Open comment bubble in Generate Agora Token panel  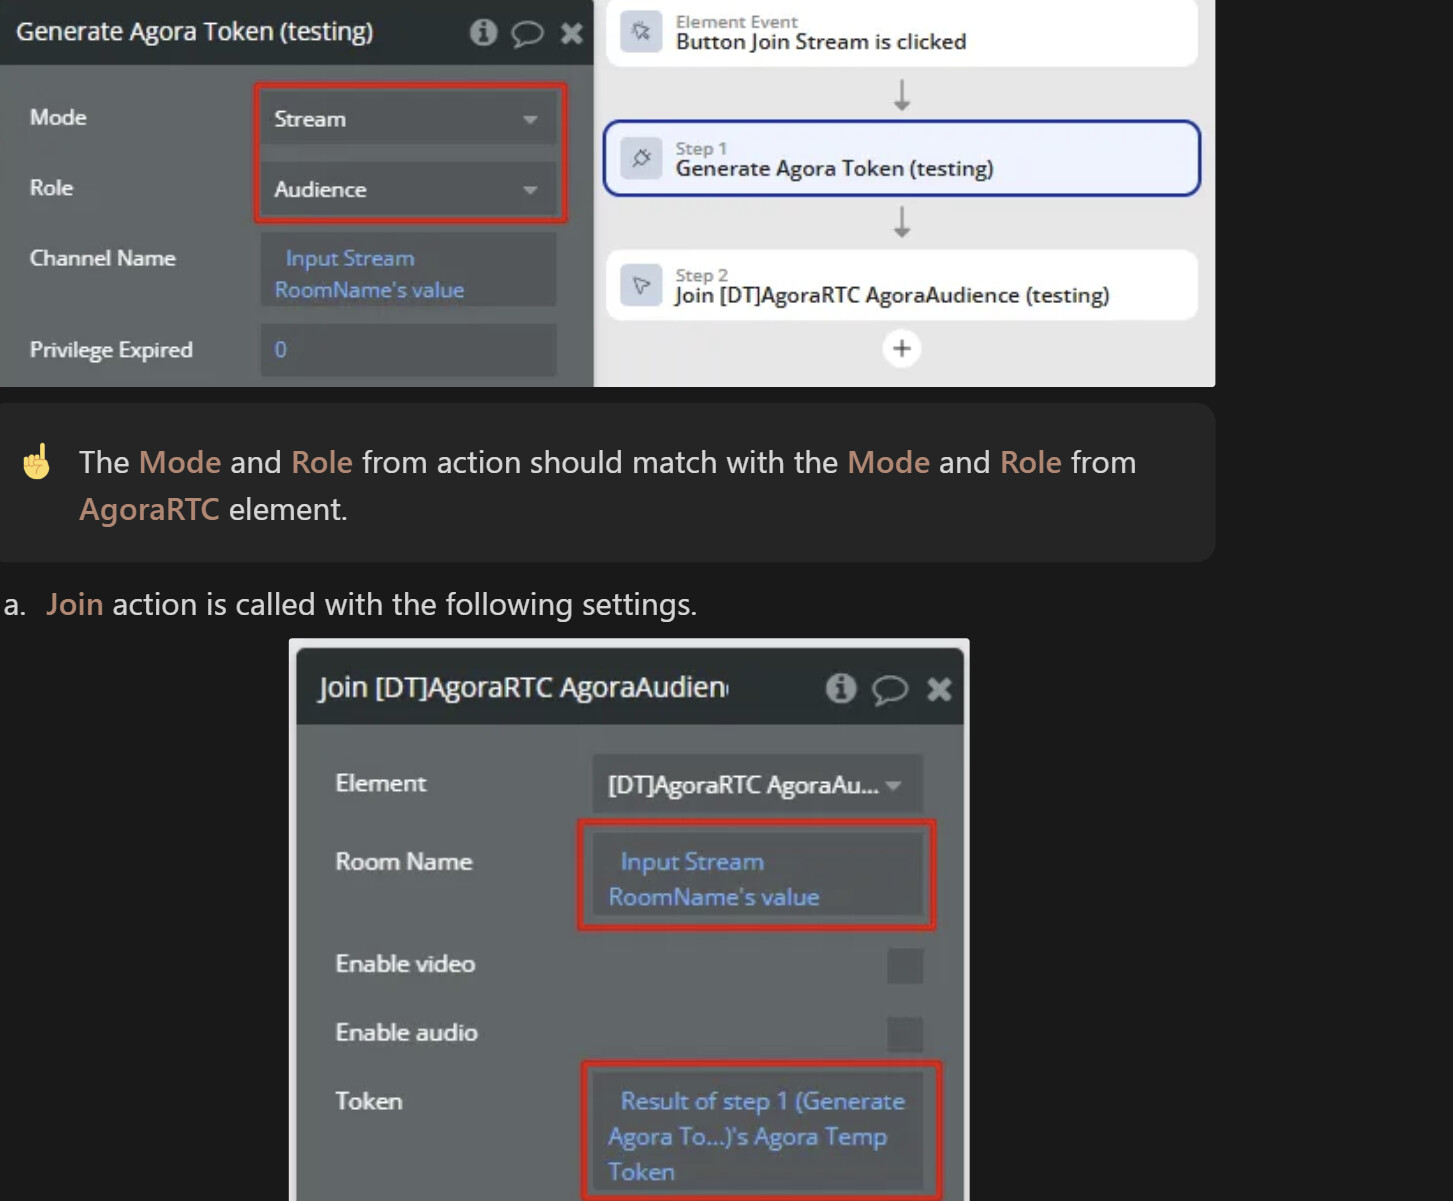[x=527, y=34]
